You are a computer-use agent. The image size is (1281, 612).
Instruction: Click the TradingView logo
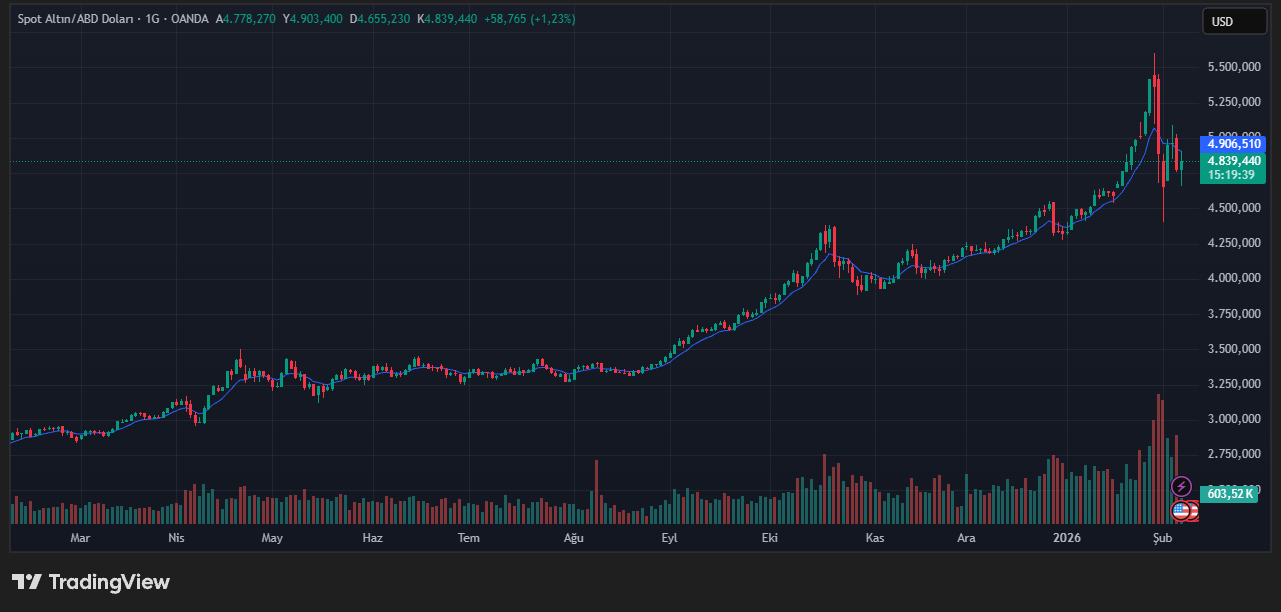point(27,582)
